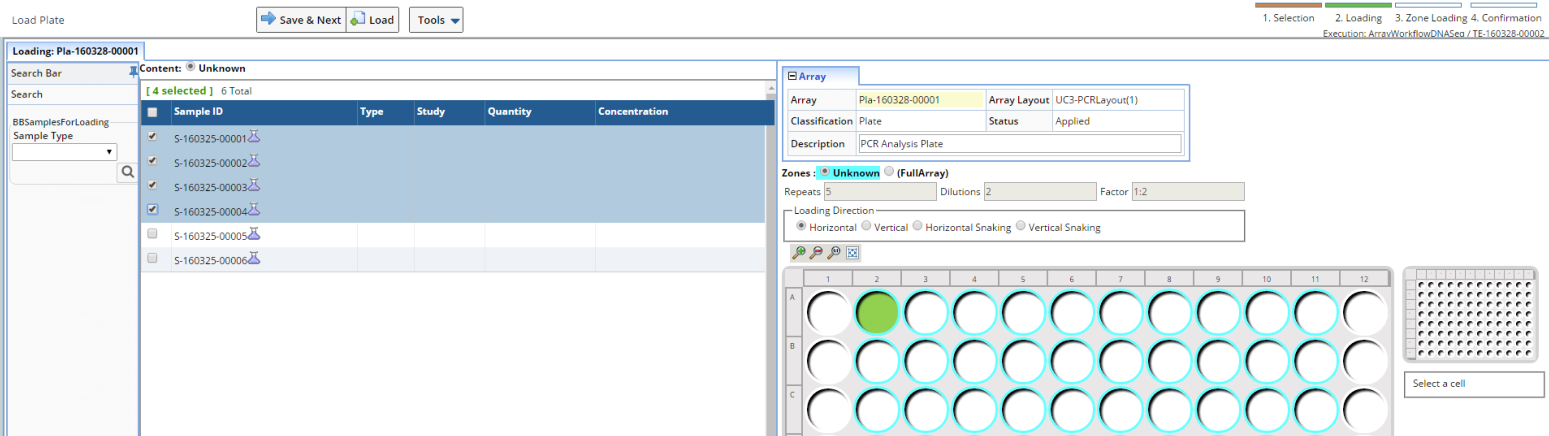The image size is (1549, 436).
Task: Uncheck the checkbox for S-160325-00001
Action: (x=152, y=137)
